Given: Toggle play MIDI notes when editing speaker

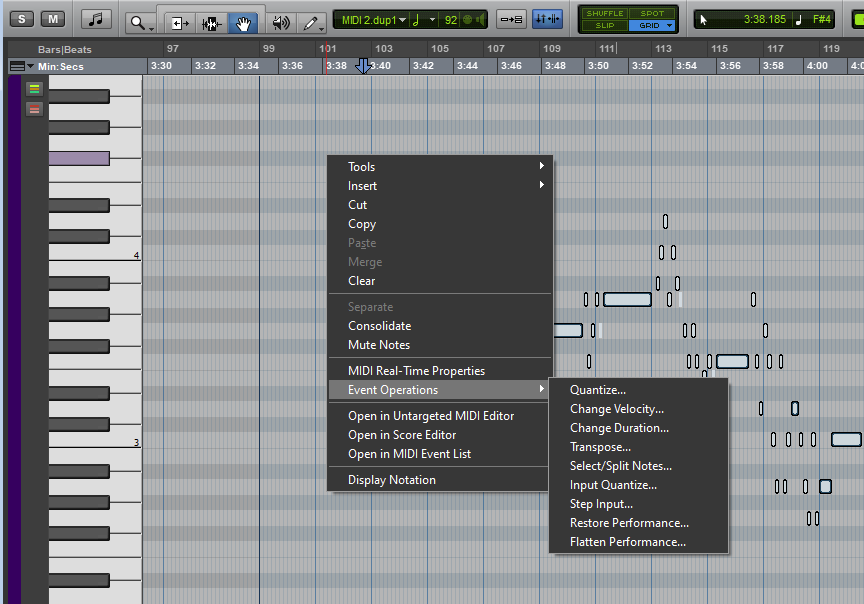Looking at the screenshot, I should 480,20.
